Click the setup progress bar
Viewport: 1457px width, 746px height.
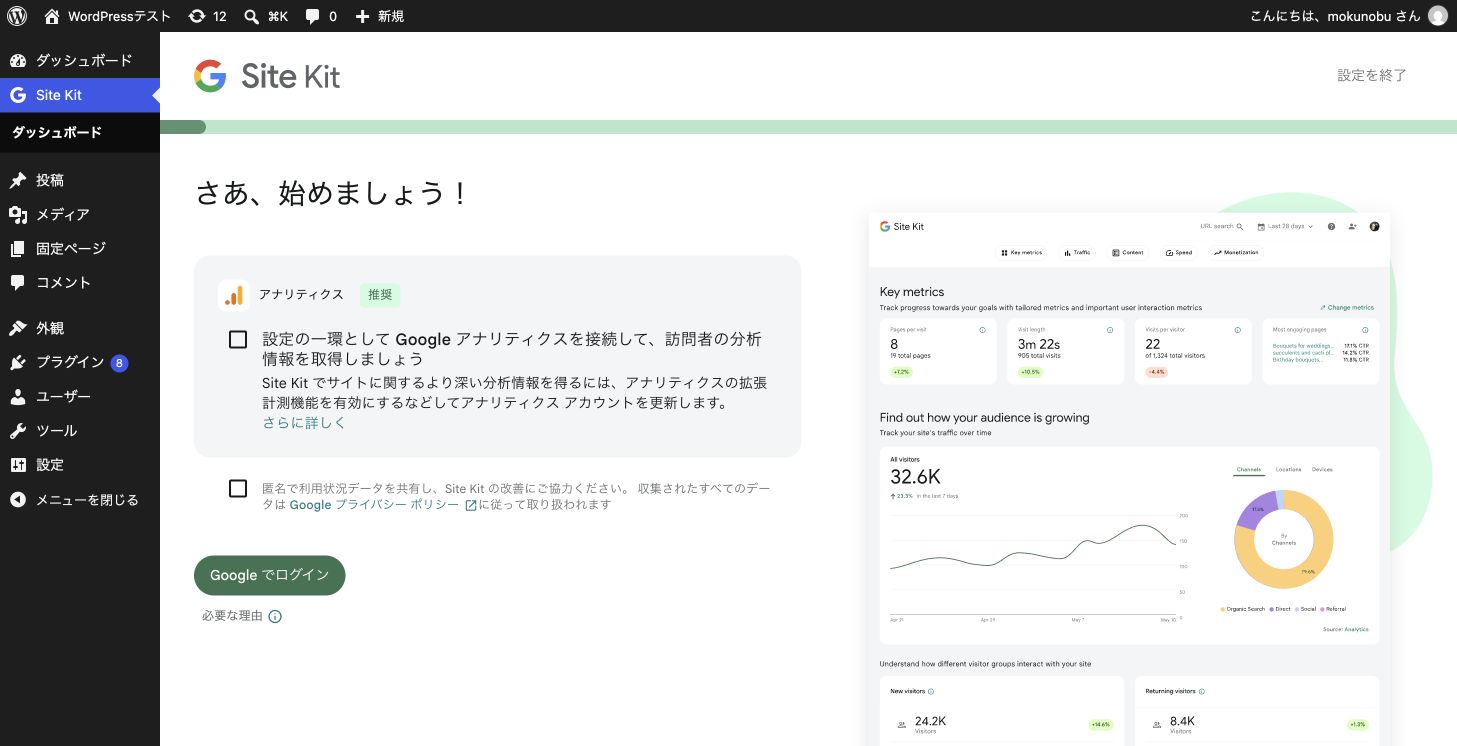(808, 127)
